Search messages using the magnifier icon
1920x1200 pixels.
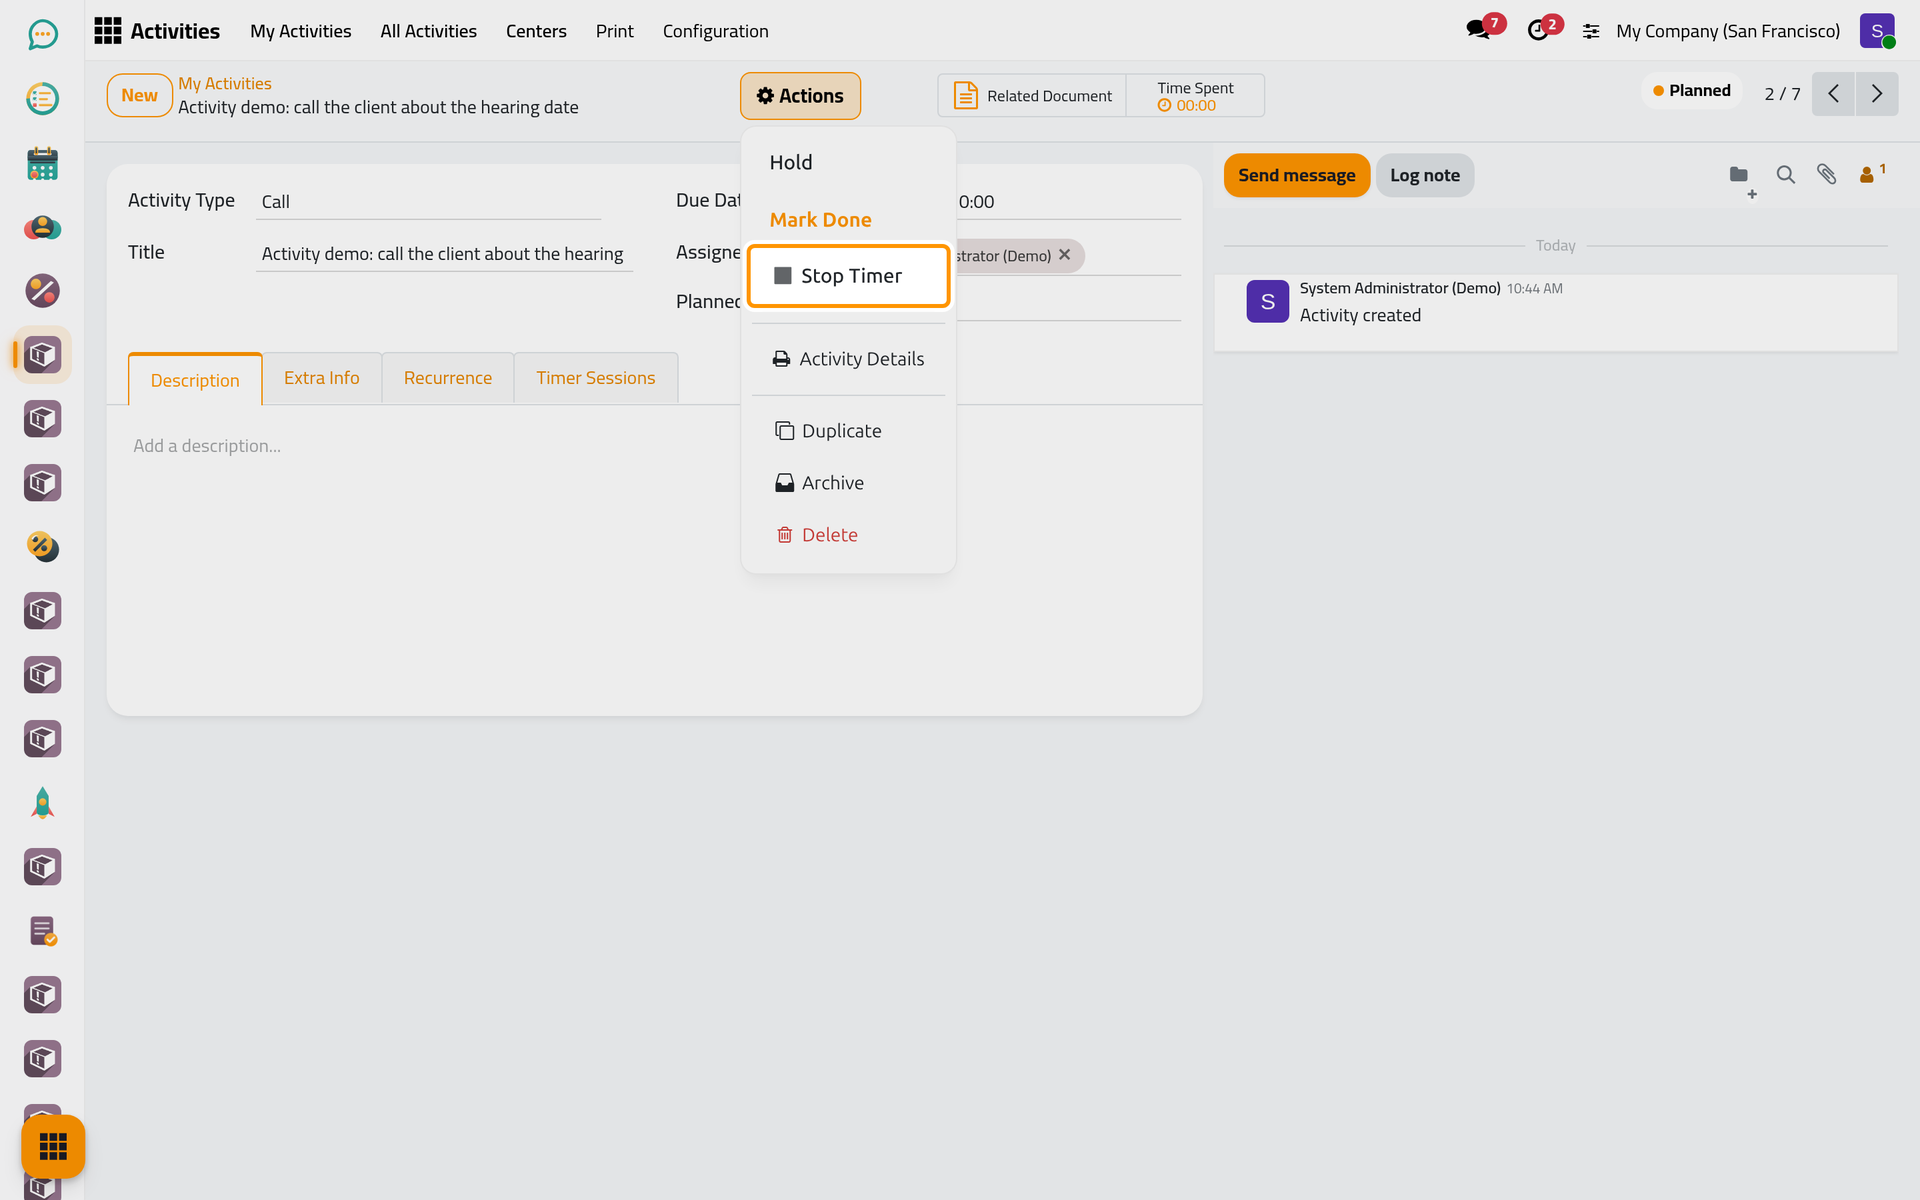pyautogui.click(x=1785, y=175)
